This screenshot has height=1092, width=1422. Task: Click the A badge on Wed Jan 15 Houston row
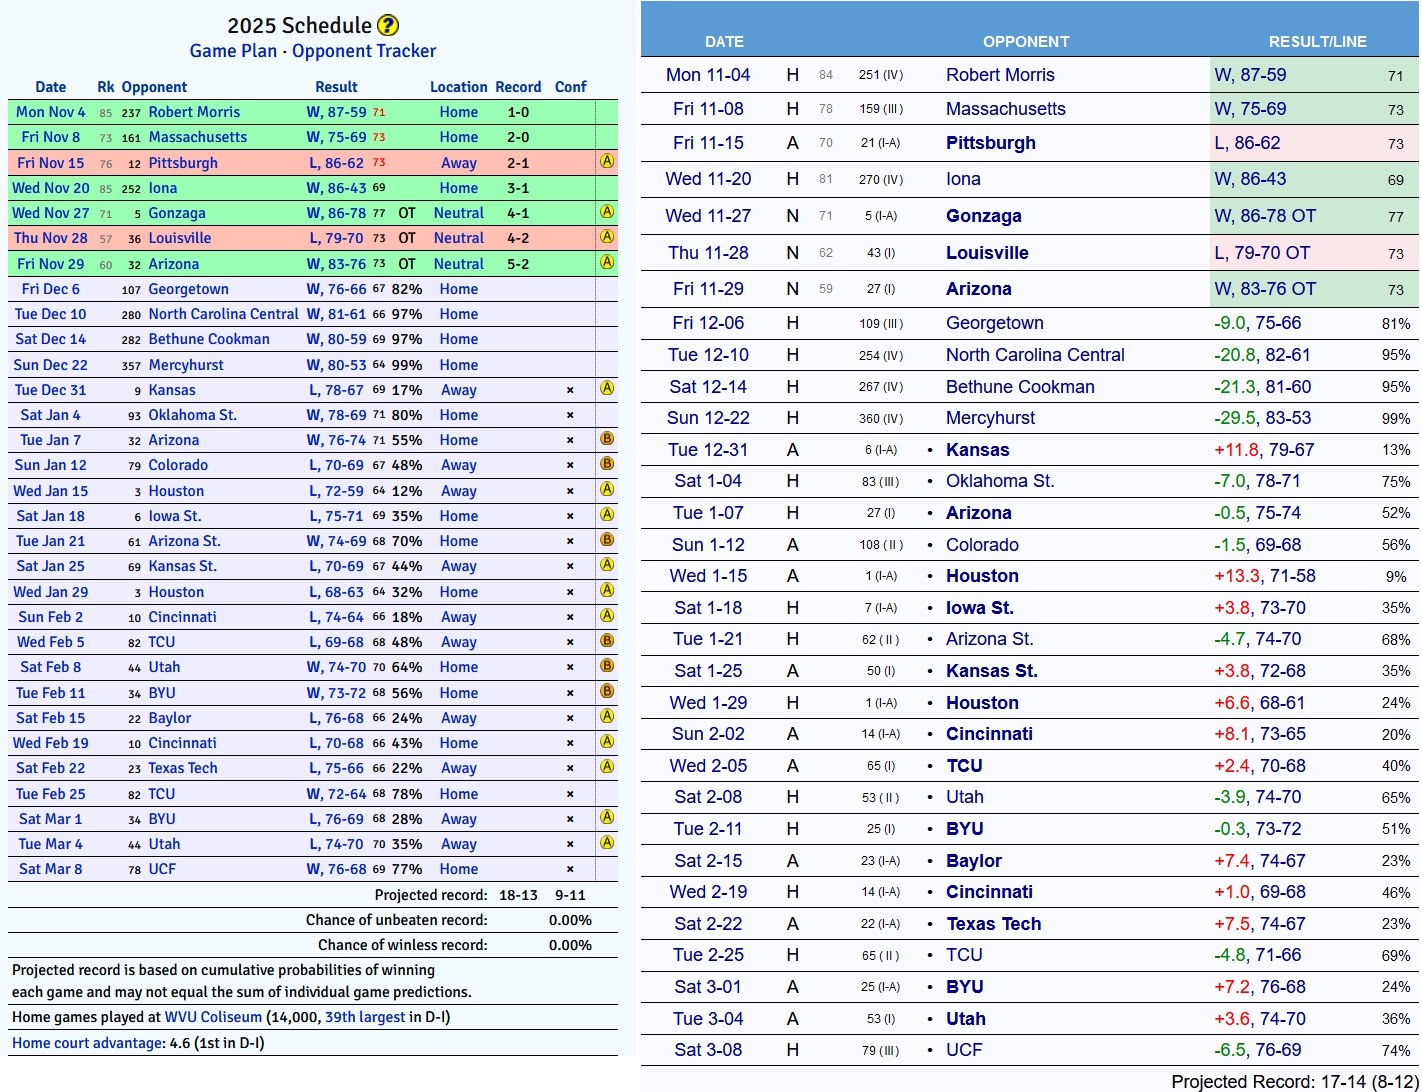coord(606,489)
